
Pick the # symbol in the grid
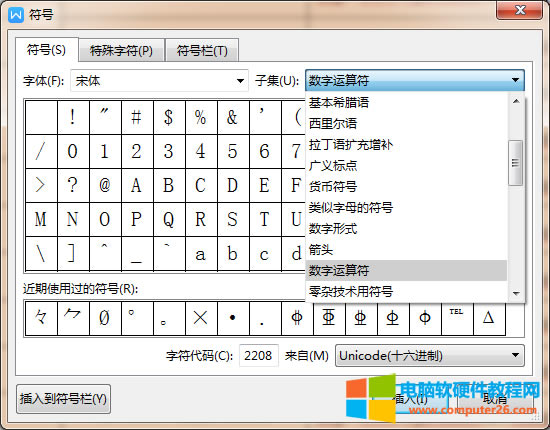point(137,117)
